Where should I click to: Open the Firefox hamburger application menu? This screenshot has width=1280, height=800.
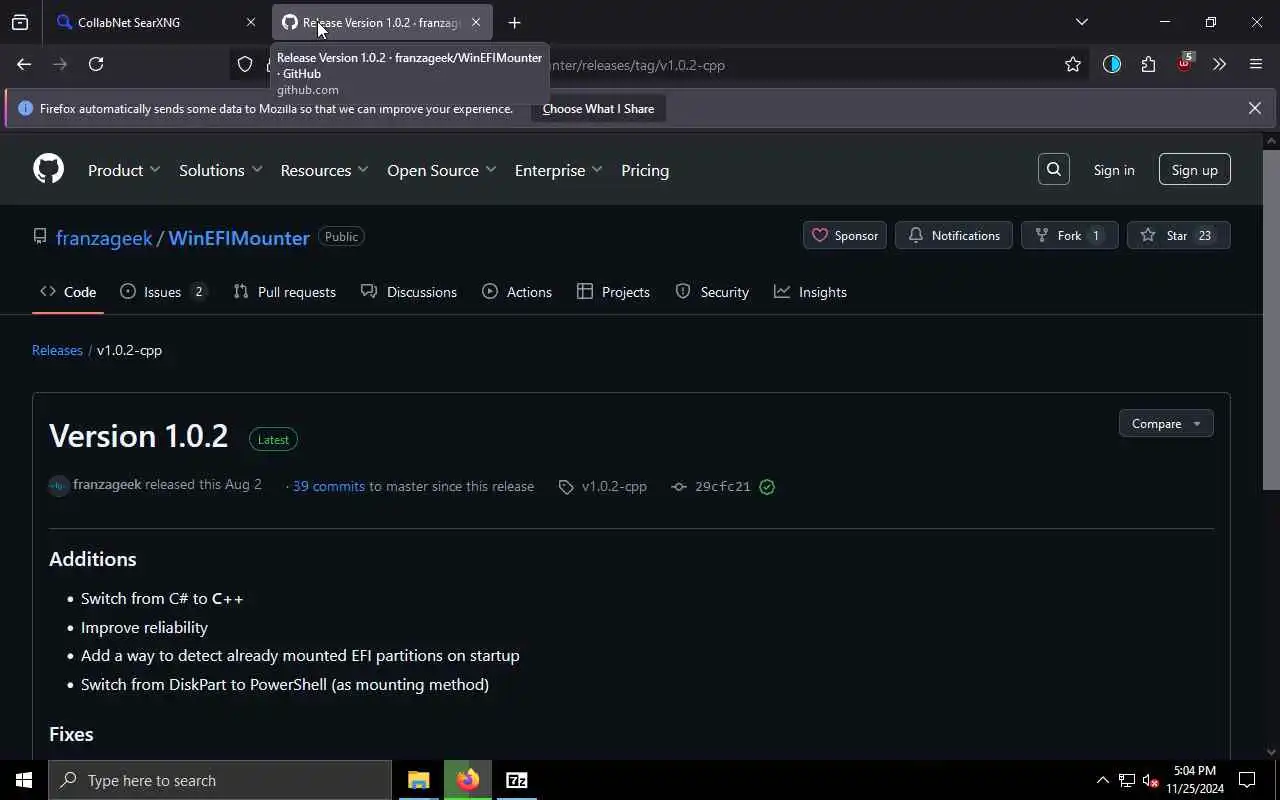(x=1256, y=65)
